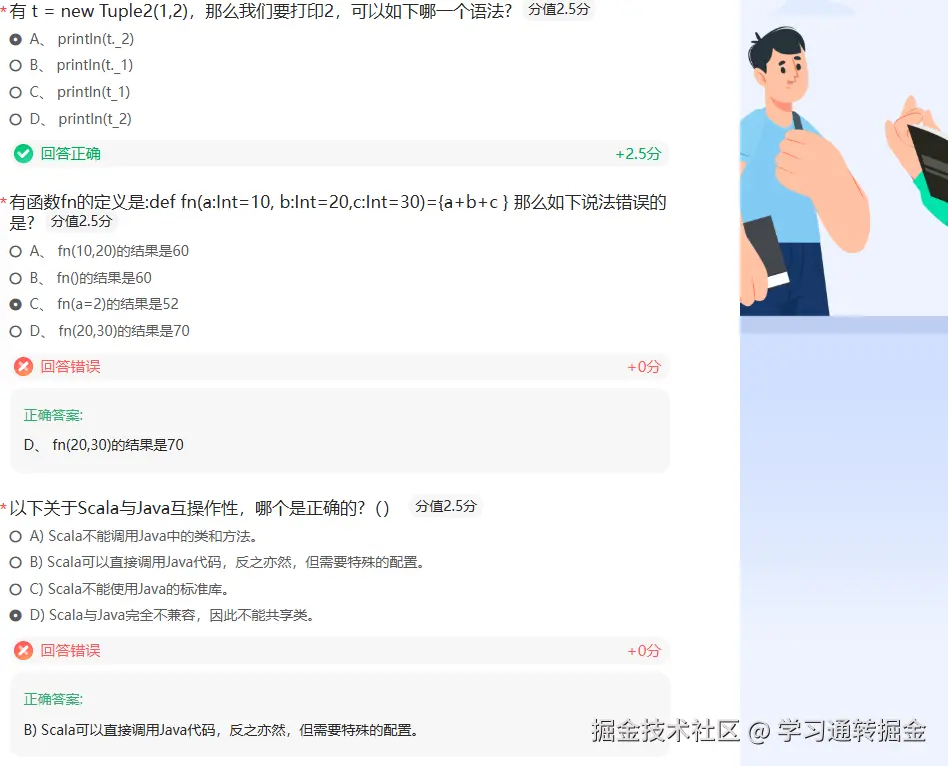Click the green correct-answer checkmark icon
Screen dimensions: 948x766
pos(24,154)
